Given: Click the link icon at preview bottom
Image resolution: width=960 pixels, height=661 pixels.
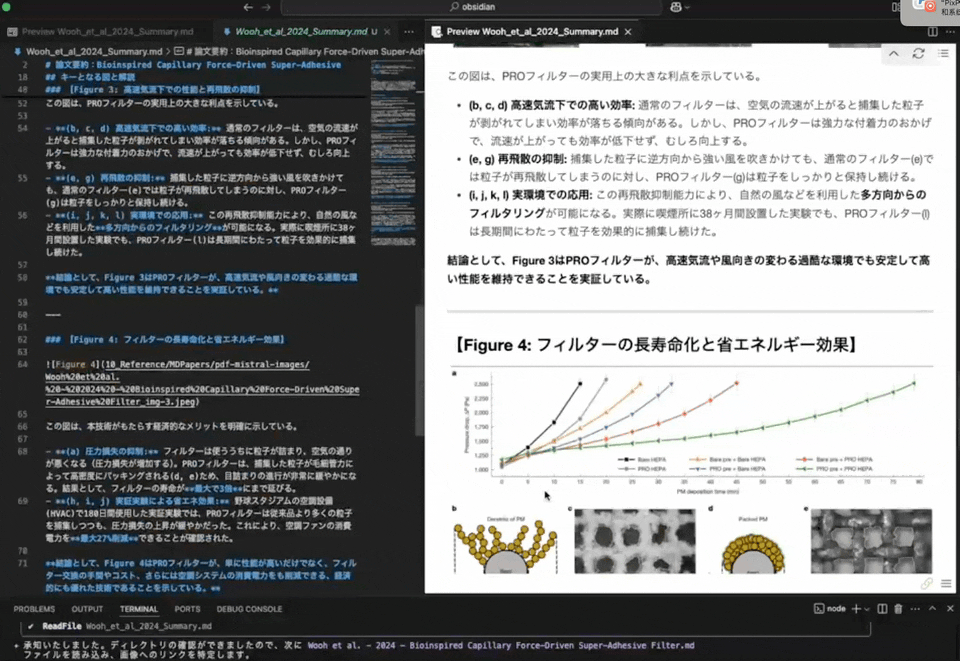Looking at the screenshot, I should 927,583.
